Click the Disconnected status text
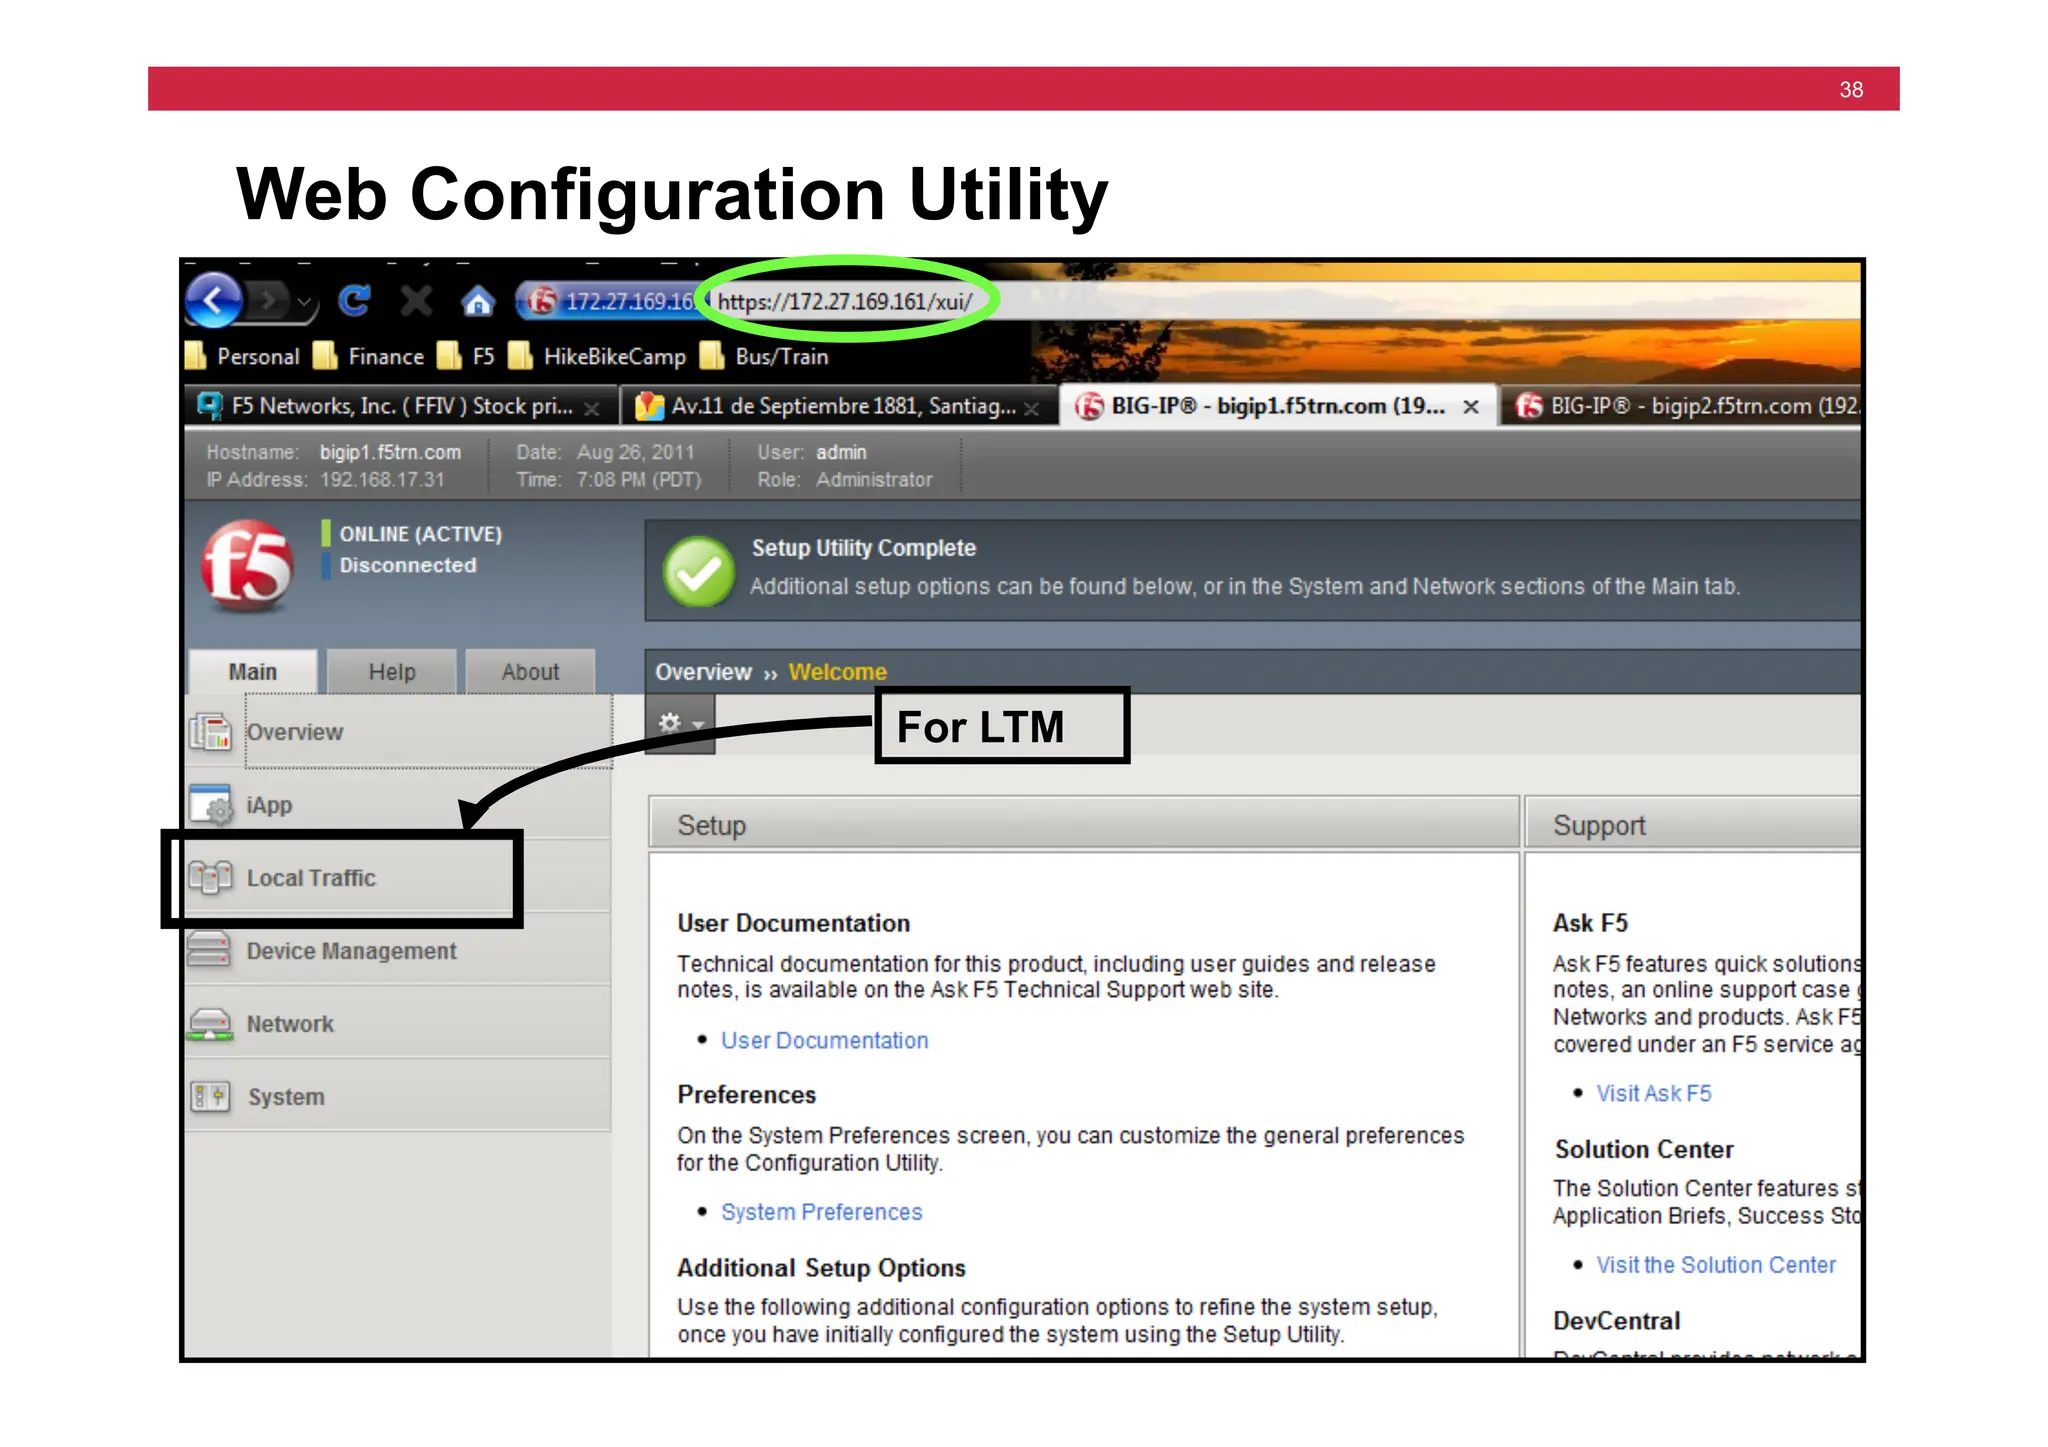 click(408, 565)
